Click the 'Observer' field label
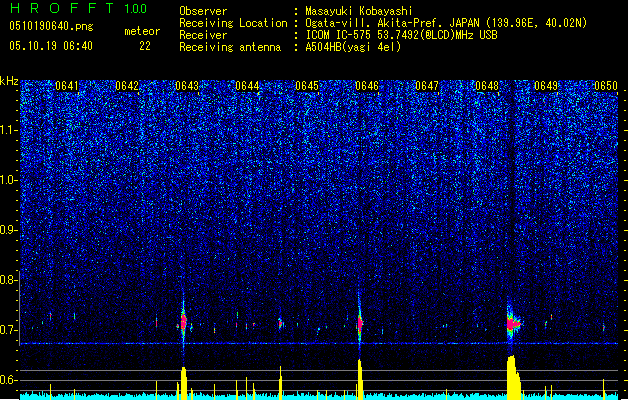The width and height of the screenshot is (629, 400). tap(203, 11)
